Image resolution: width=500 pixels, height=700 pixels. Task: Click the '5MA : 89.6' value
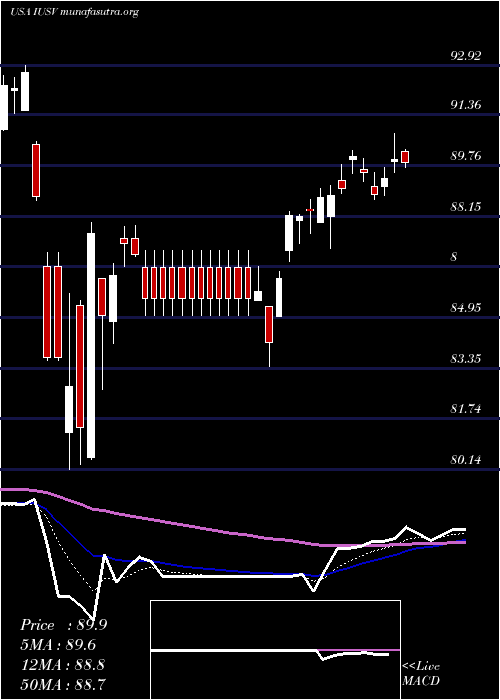click(58, 645)
